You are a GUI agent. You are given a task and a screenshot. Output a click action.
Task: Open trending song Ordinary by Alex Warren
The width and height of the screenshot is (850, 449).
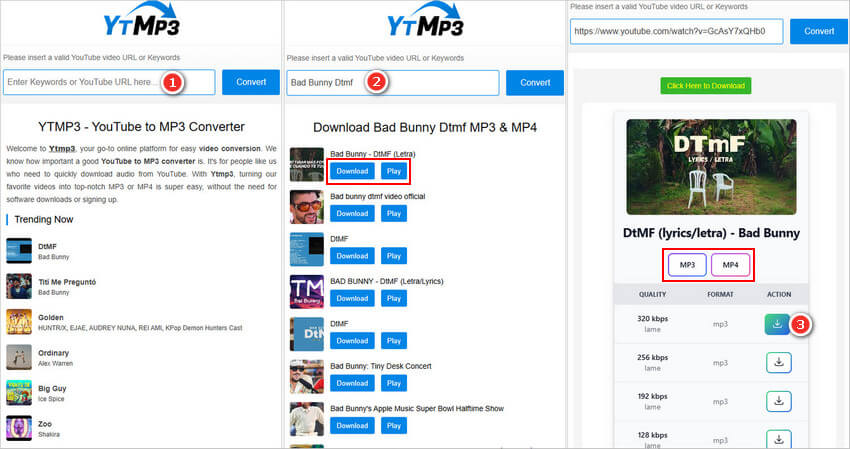[53, 353]
